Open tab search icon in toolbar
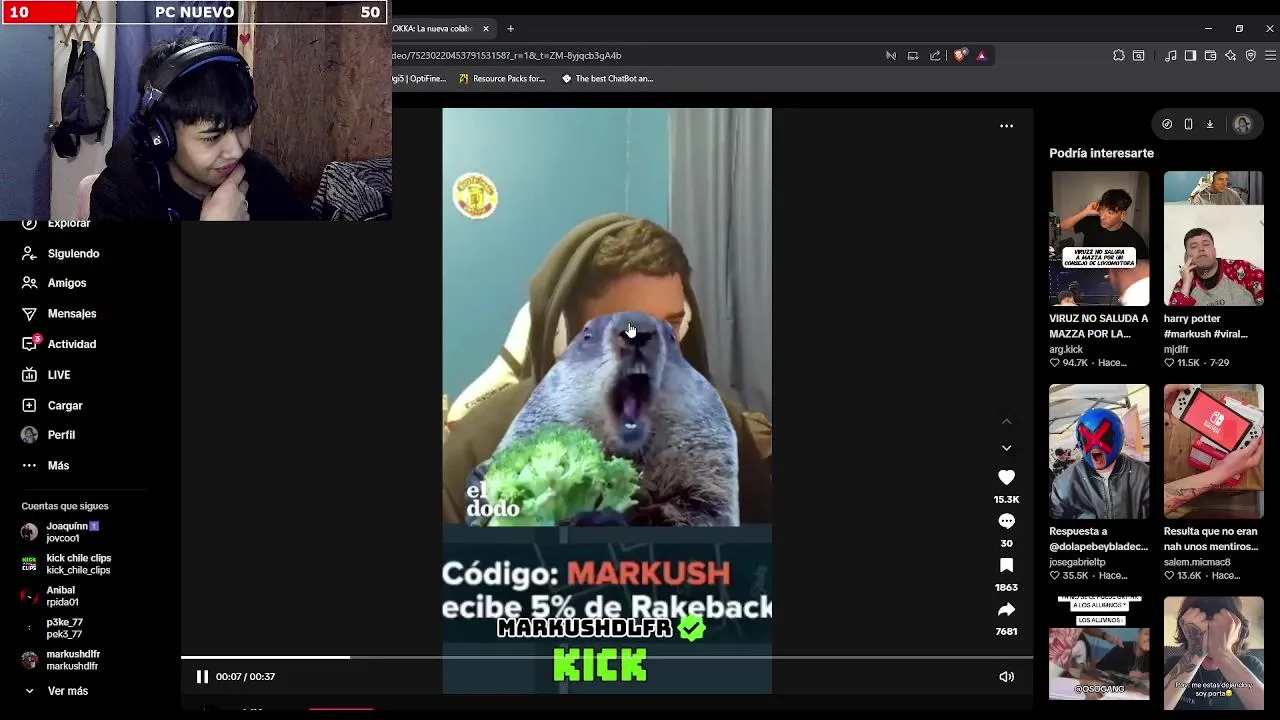 pos(1138,56)
